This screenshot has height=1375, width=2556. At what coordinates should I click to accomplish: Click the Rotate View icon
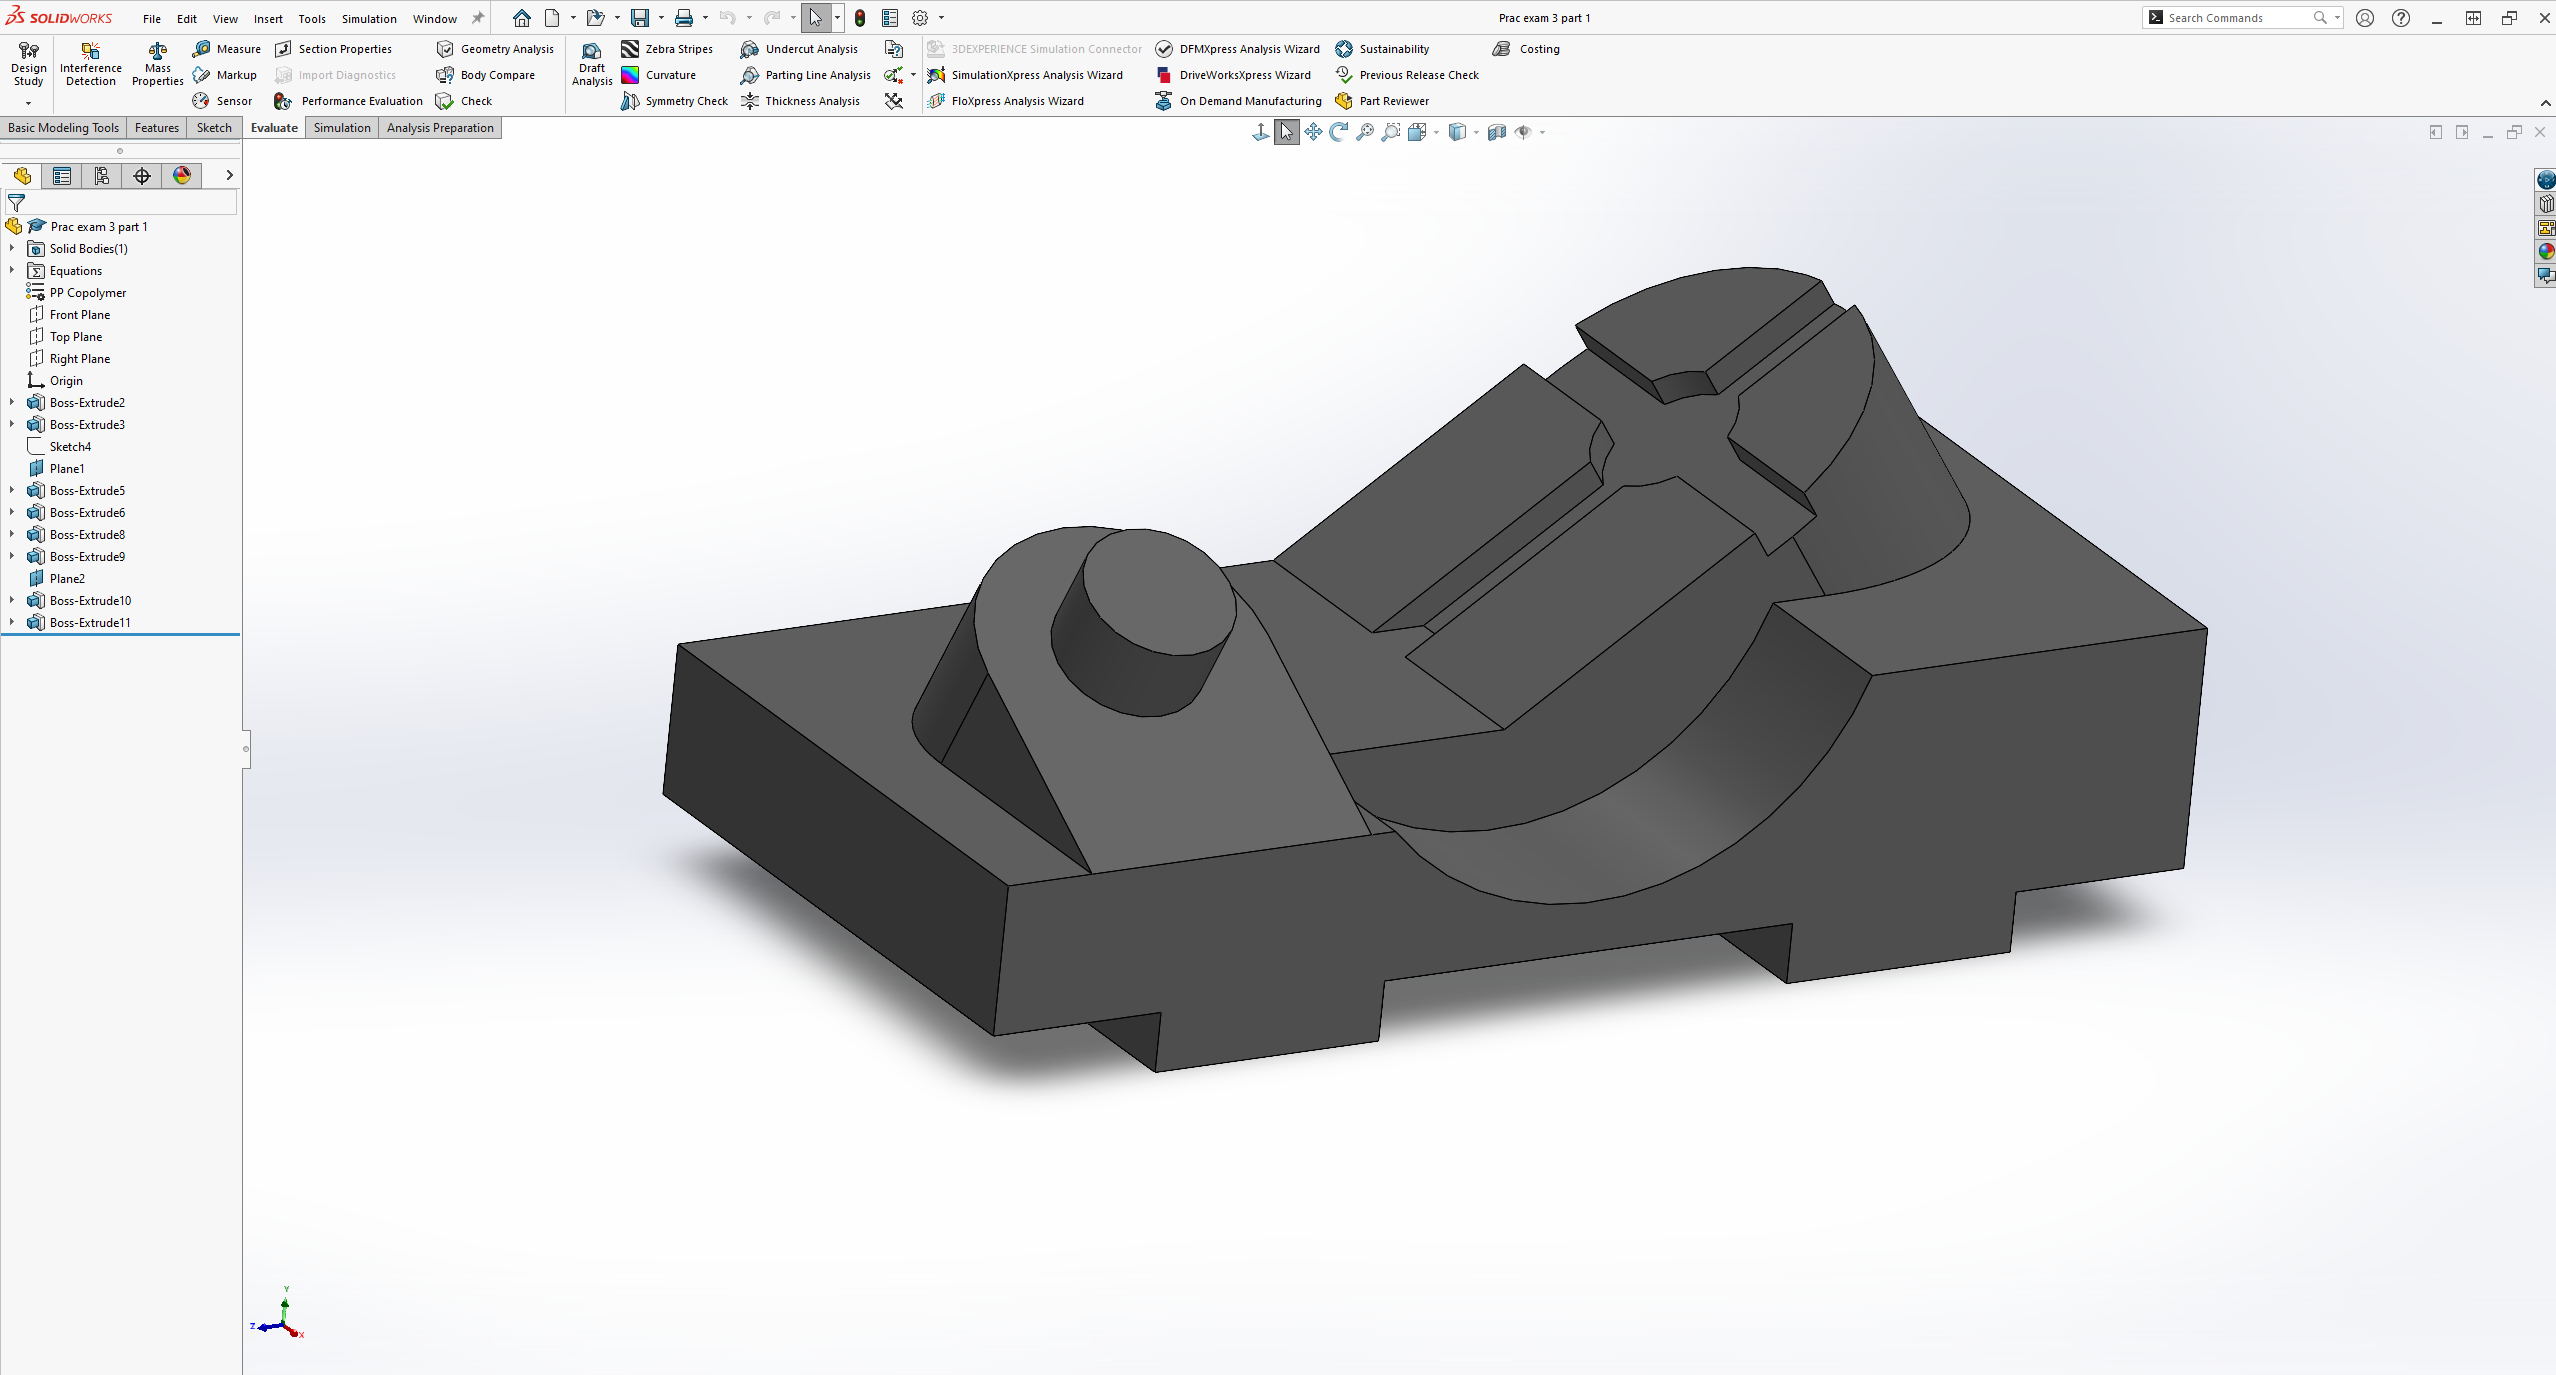tap(1339, 132)
